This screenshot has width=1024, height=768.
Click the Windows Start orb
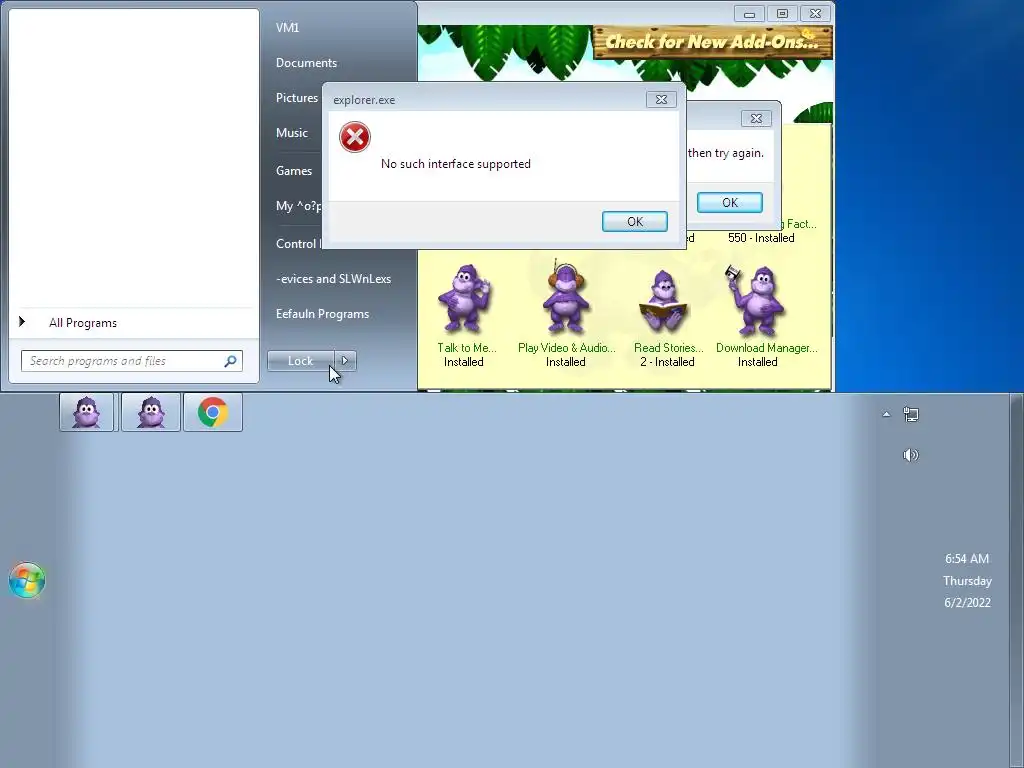[x=27, y=579]
